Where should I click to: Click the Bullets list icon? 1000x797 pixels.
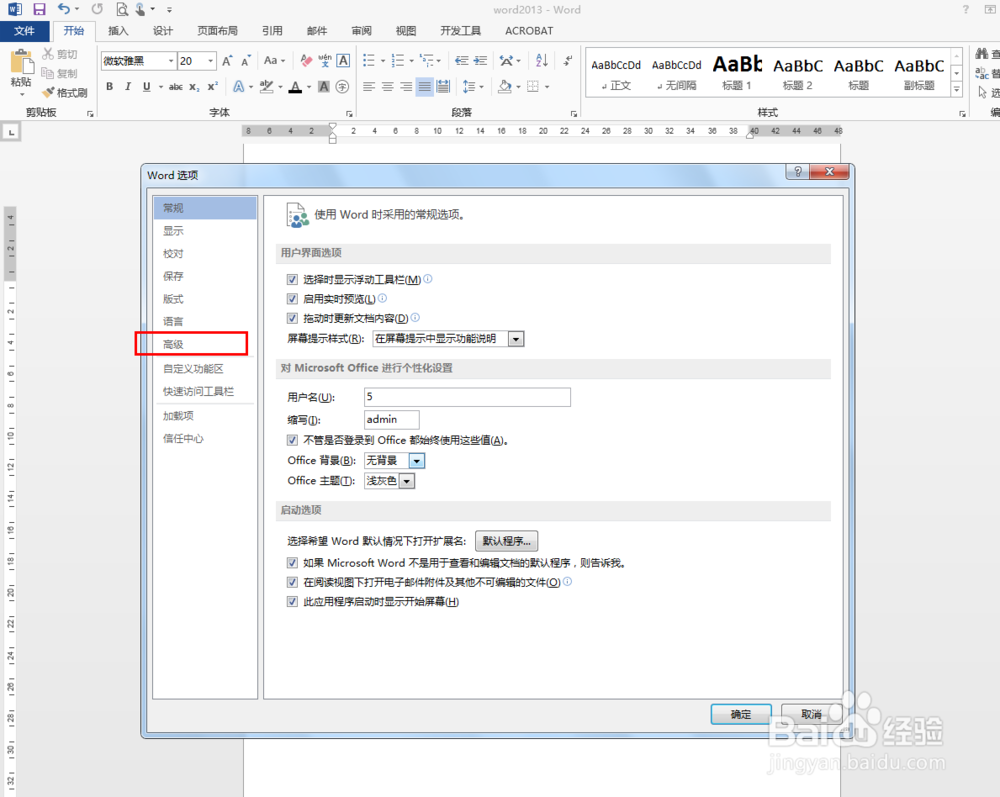[x=369, y=61]
